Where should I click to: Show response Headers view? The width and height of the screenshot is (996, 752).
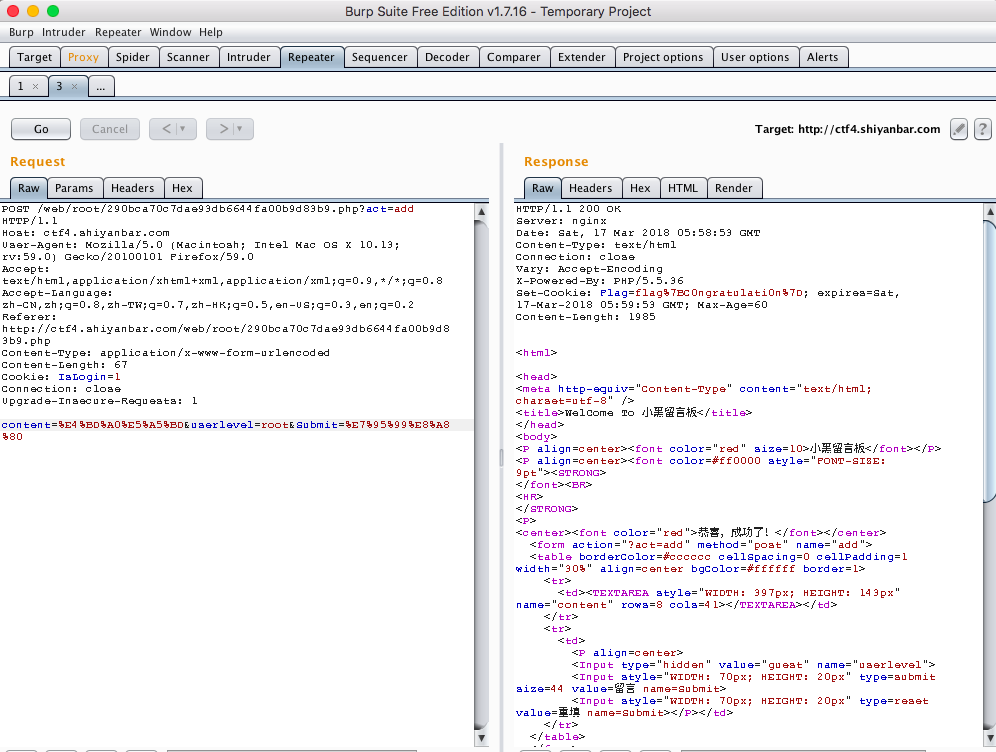pyautogui.click(x=591, y=188)
